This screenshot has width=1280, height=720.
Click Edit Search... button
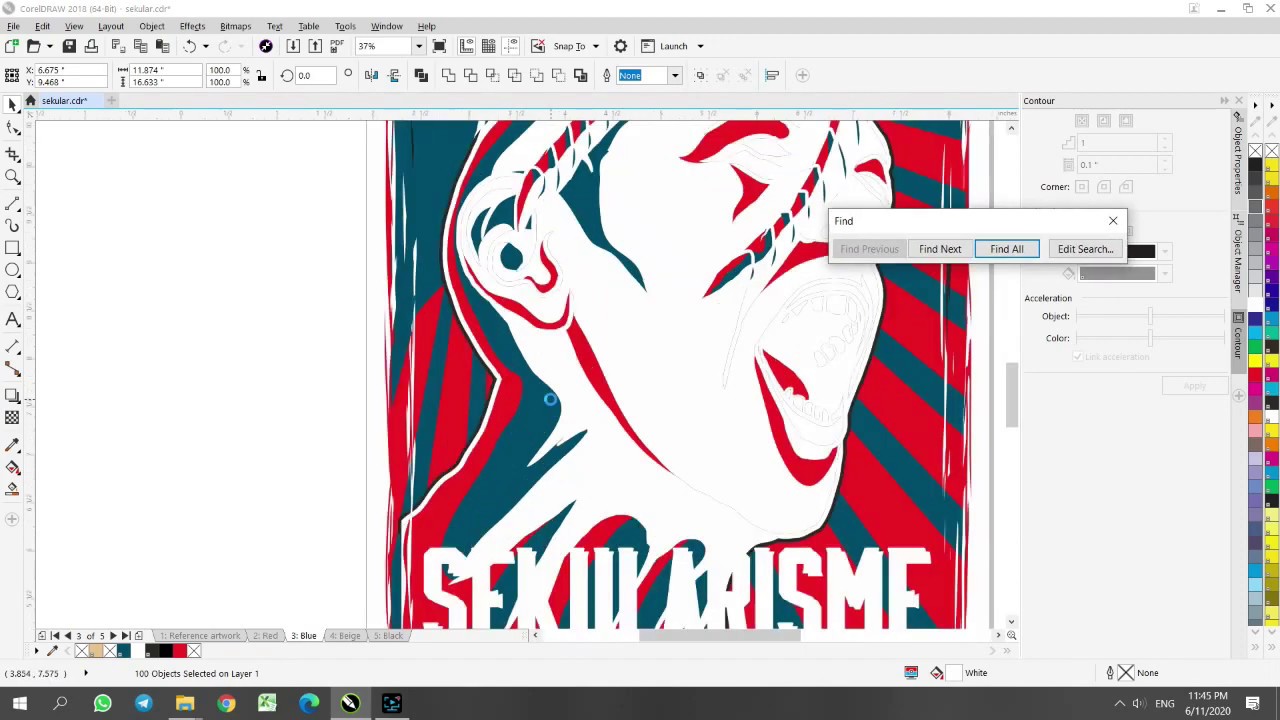1085,249
